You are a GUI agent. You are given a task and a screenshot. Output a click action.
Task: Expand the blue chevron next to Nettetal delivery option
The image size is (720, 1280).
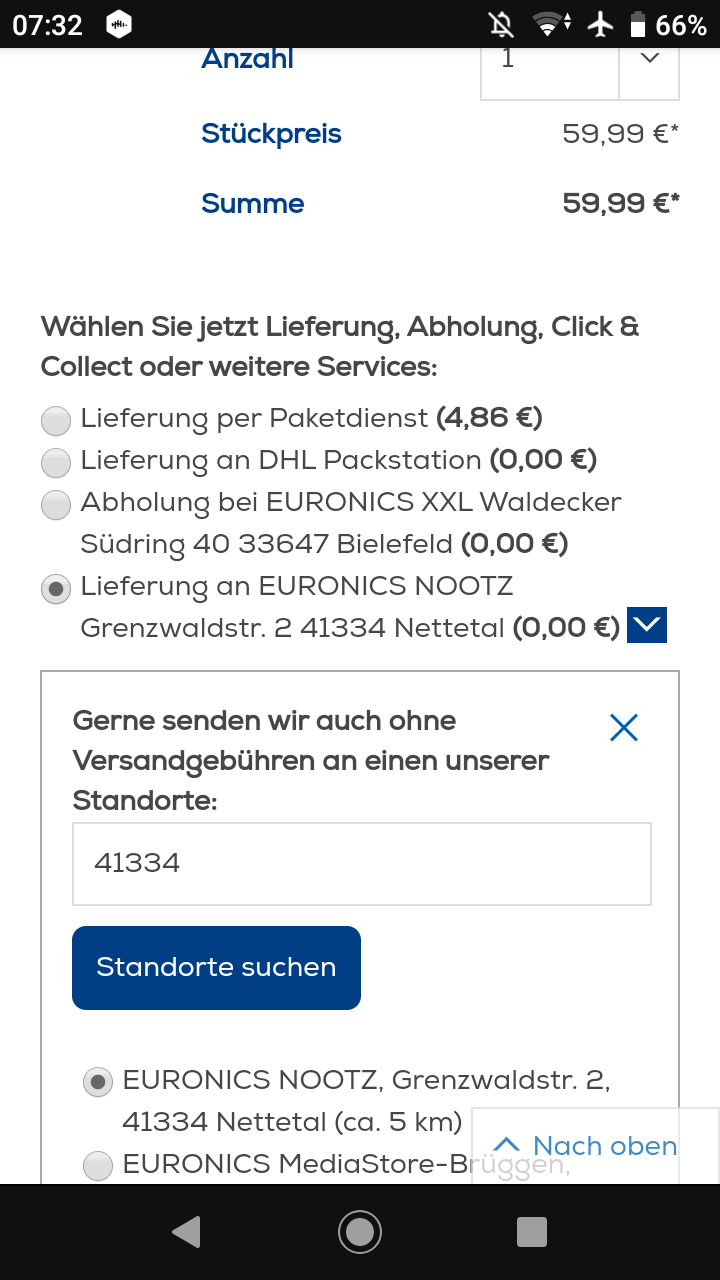pyautogui.click(x=646, y=624)
